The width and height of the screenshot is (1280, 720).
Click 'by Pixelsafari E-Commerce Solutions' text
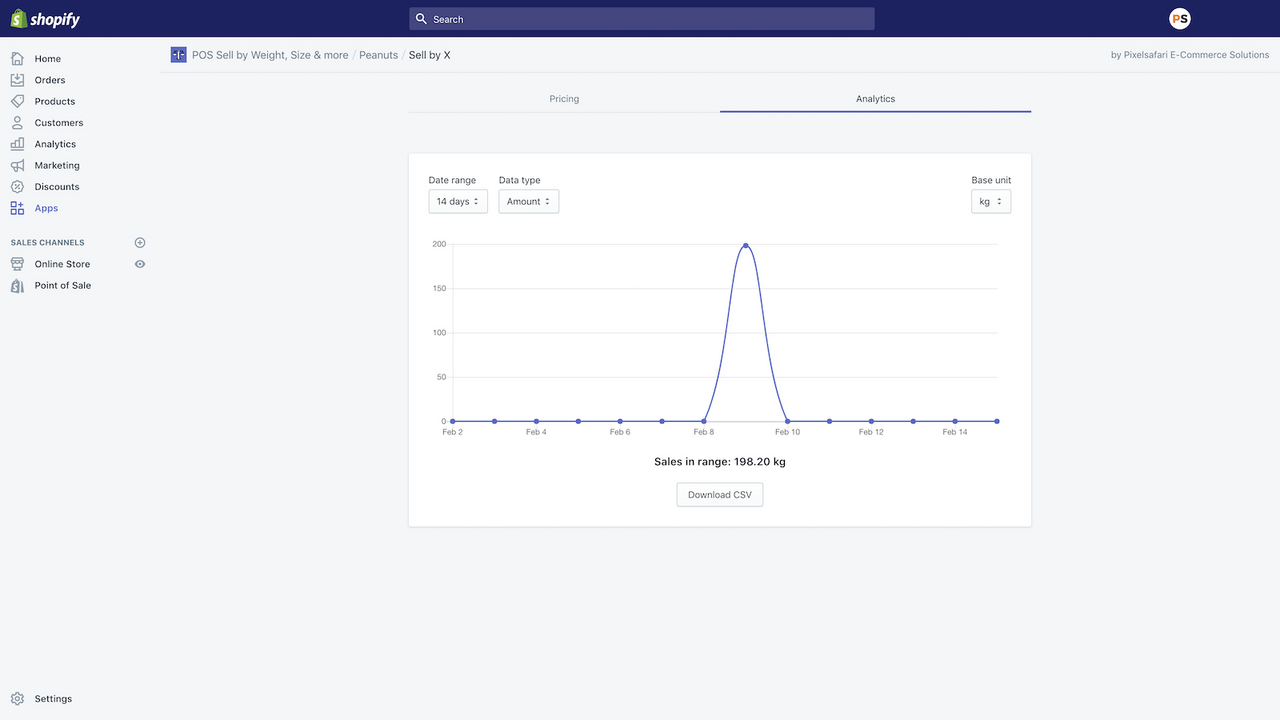[1190, 55]
